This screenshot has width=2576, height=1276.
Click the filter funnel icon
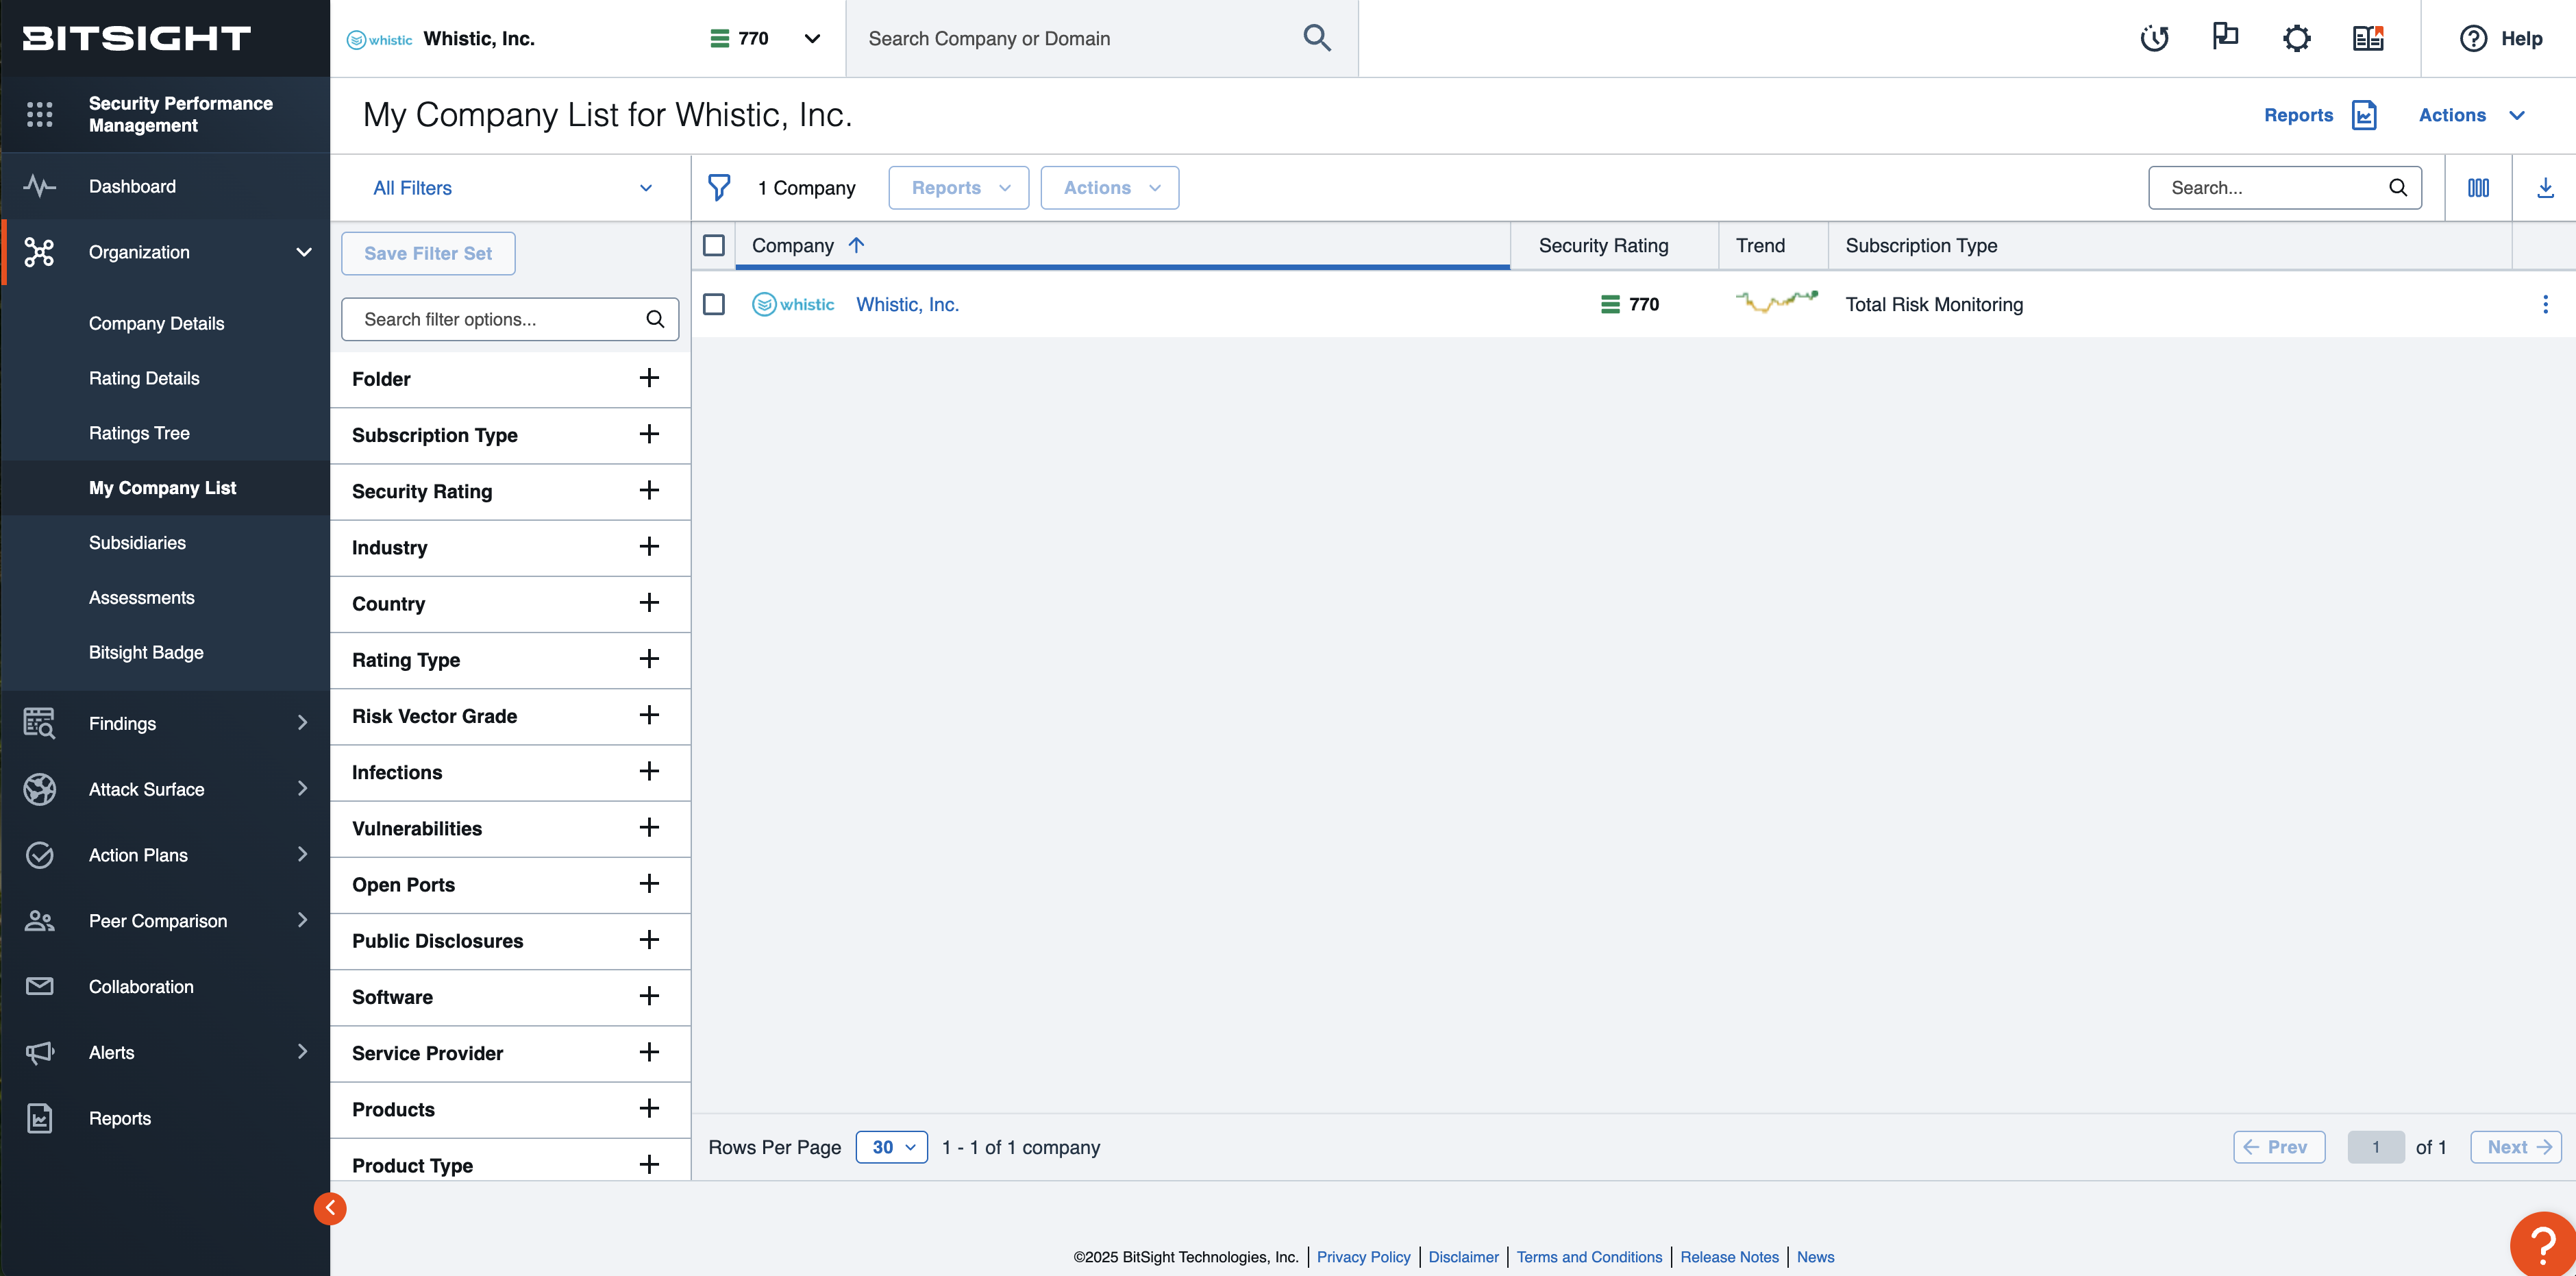coord(719,188)
